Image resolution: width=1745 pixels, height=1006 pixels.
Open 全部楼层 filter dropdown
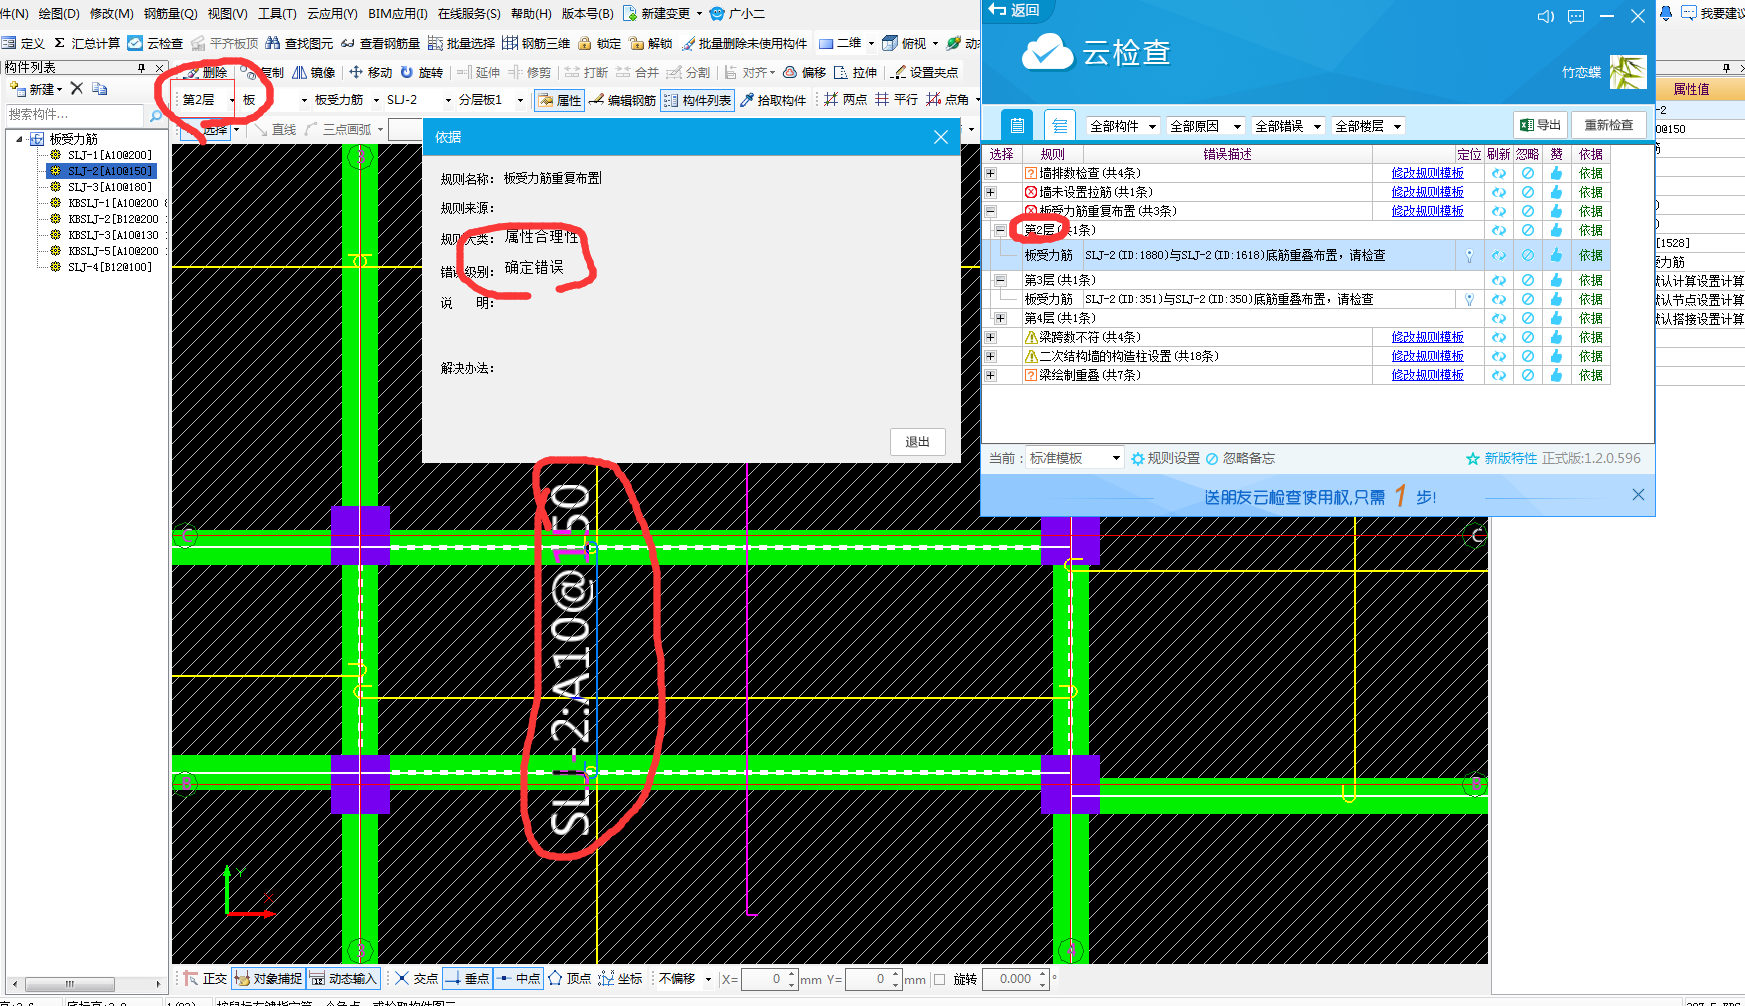(x=1368, y=126)
